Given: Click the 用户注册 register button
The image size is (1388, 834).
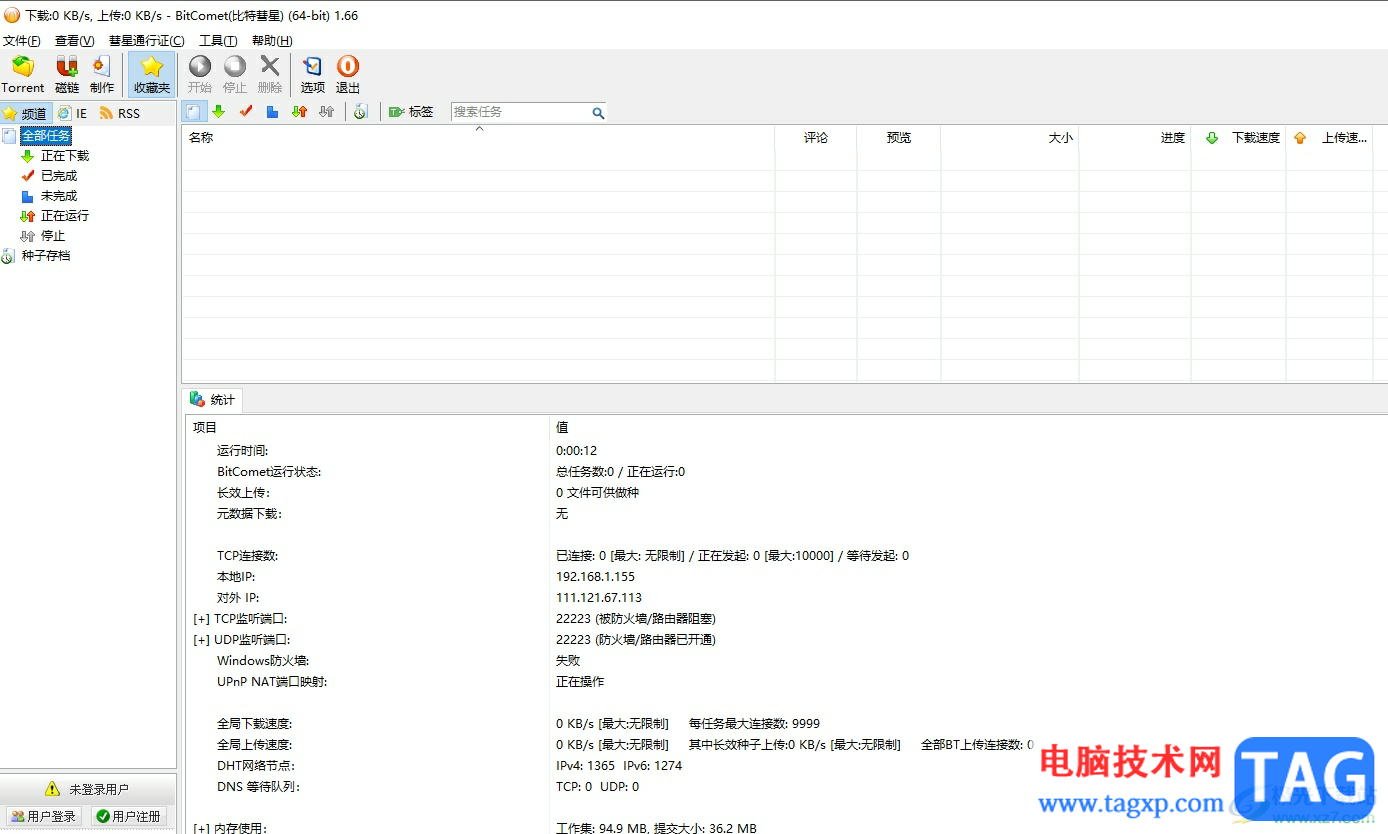Looking at the screenshot, I should 127,816.
